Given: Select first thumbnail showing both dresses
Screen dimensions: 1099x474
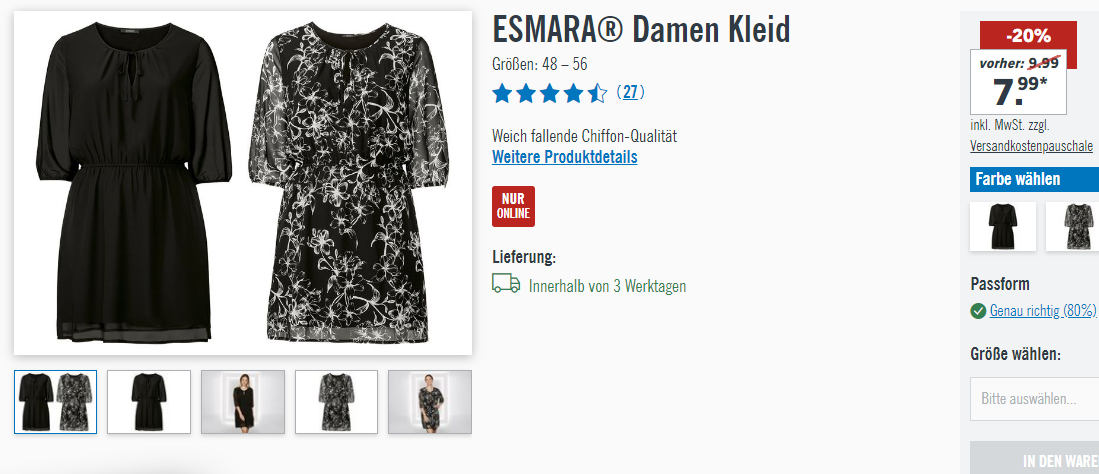Looking at the screenshot, I should [55, 402].
